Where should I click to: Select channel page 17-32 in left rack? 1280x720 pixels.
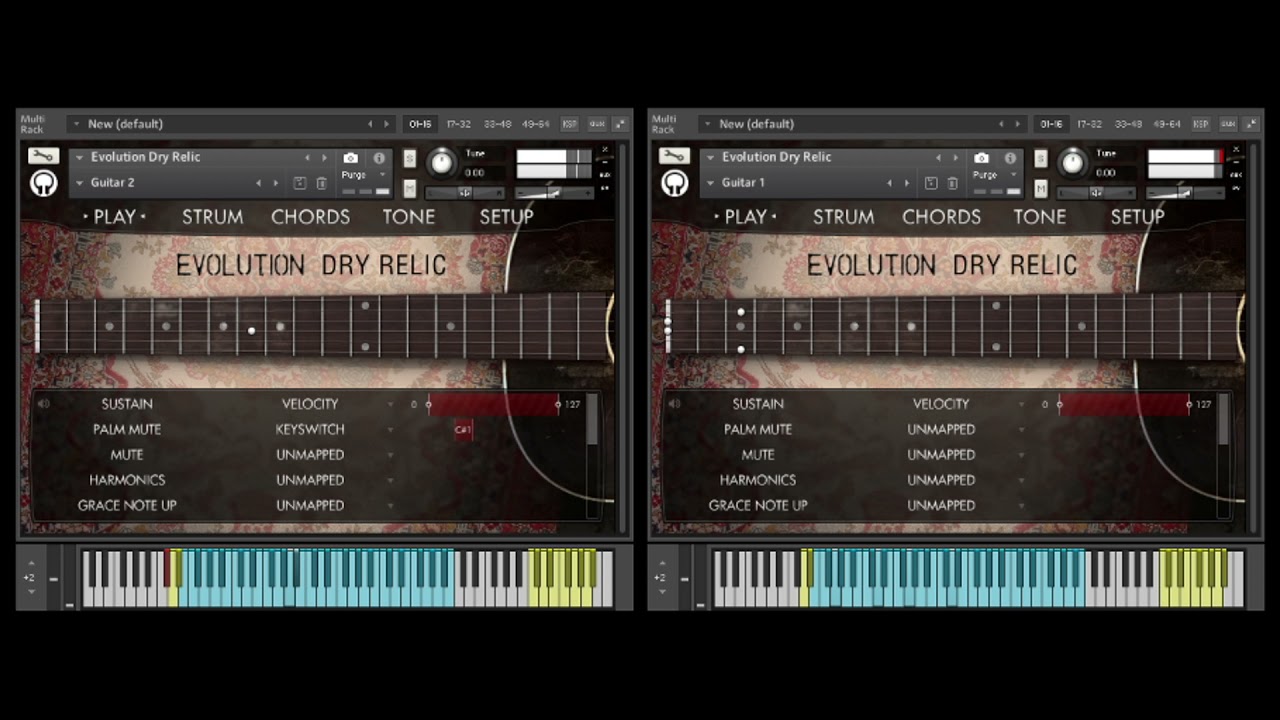(459, 124)
